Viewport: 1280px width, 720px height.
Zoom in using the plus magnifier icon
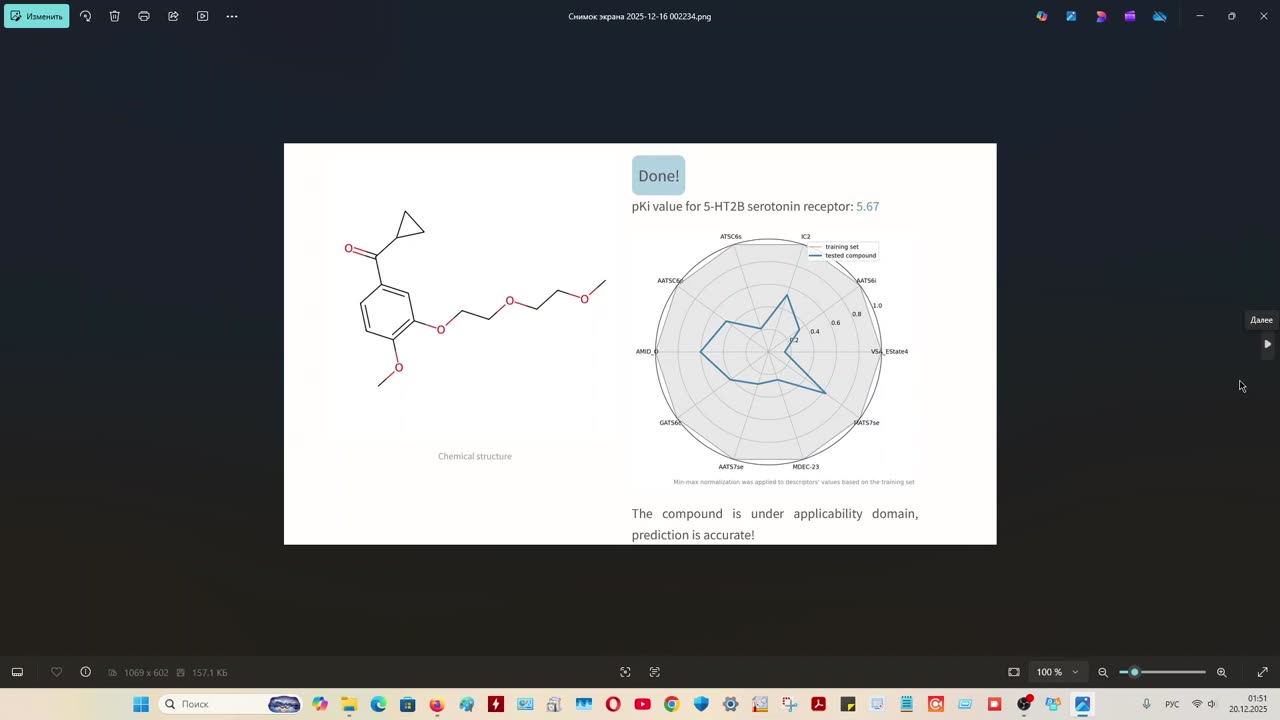(1221, 672)
